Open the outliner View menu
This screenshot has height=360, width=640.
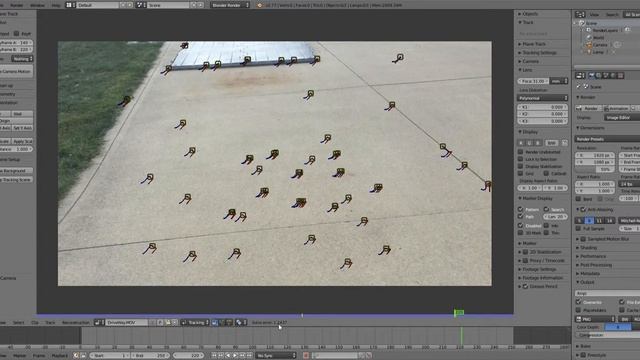[x=594, y=14]
